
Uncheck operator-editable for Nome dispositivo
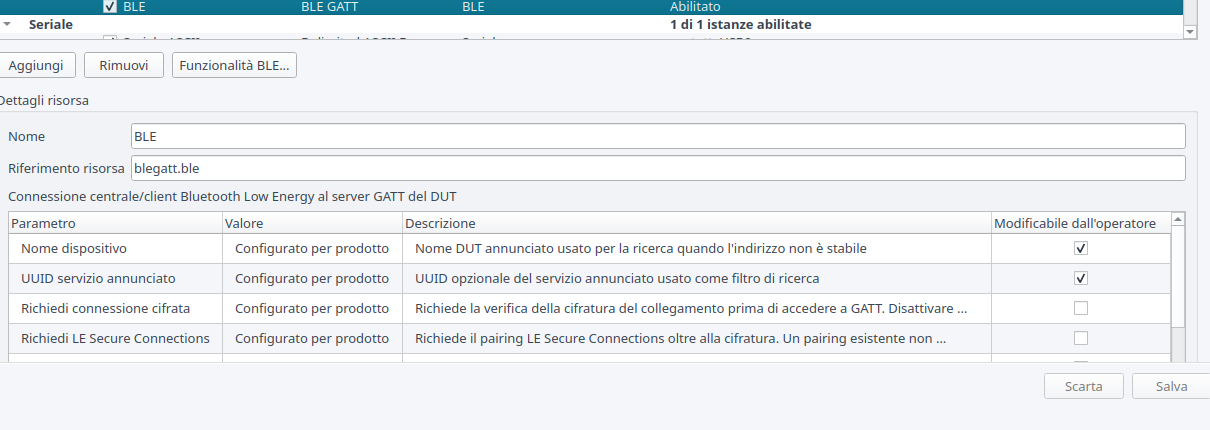(1081, 248)
